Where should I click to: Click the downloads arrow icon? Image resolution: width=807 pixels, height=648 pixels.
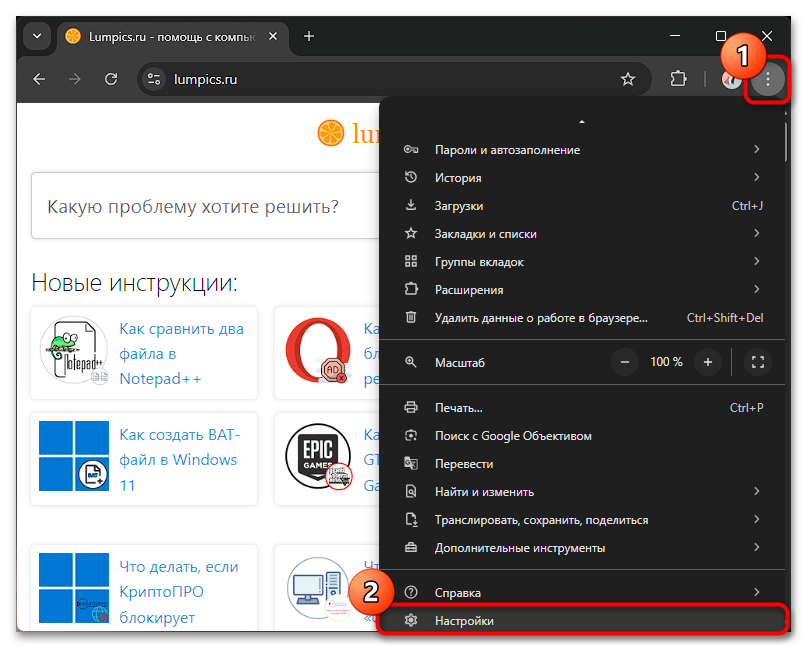[411, 205]
